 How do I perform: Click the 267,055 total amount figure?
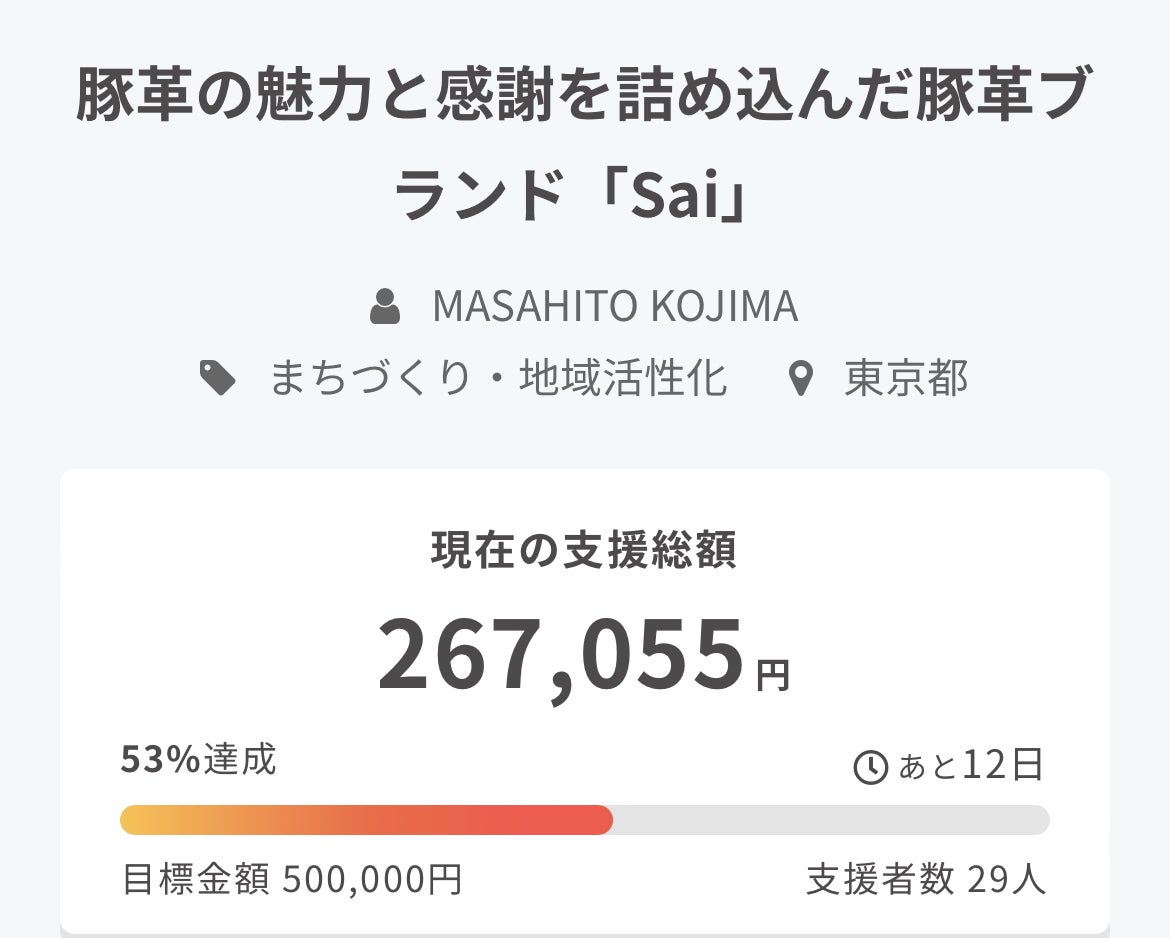[560, 655]
